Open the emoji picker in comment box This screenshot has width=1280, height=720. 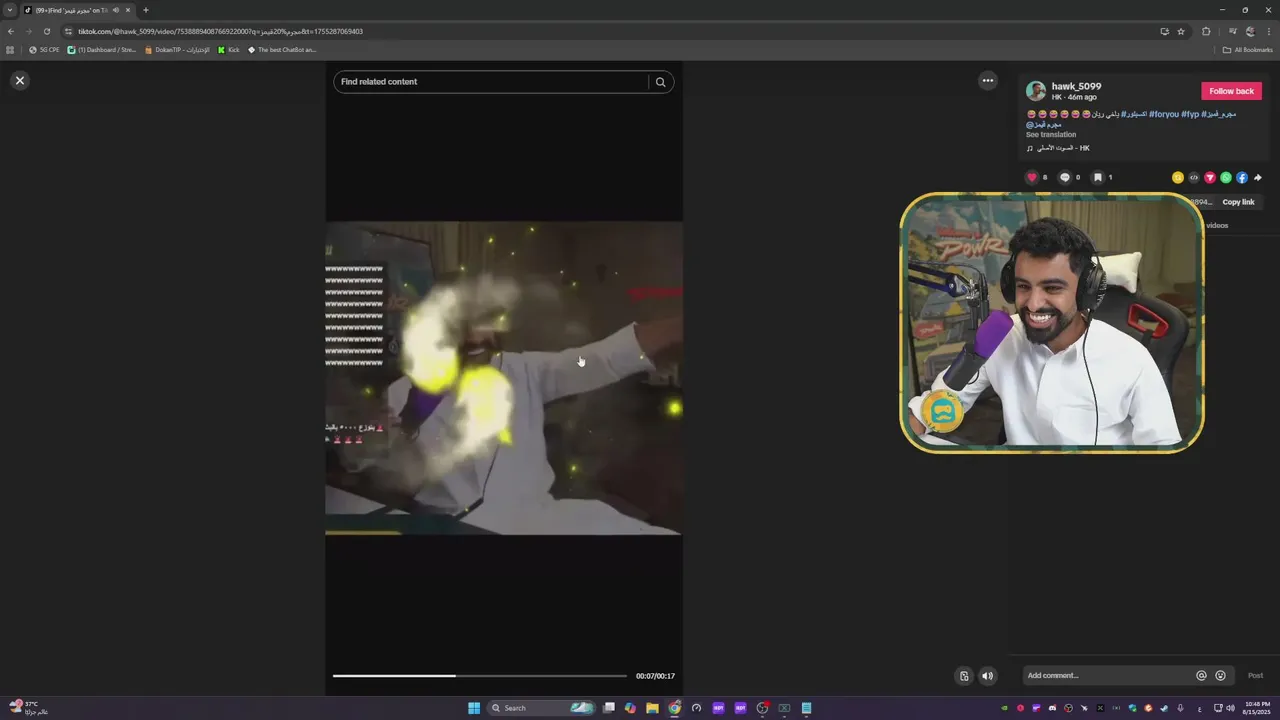(x=1220, y=675)
